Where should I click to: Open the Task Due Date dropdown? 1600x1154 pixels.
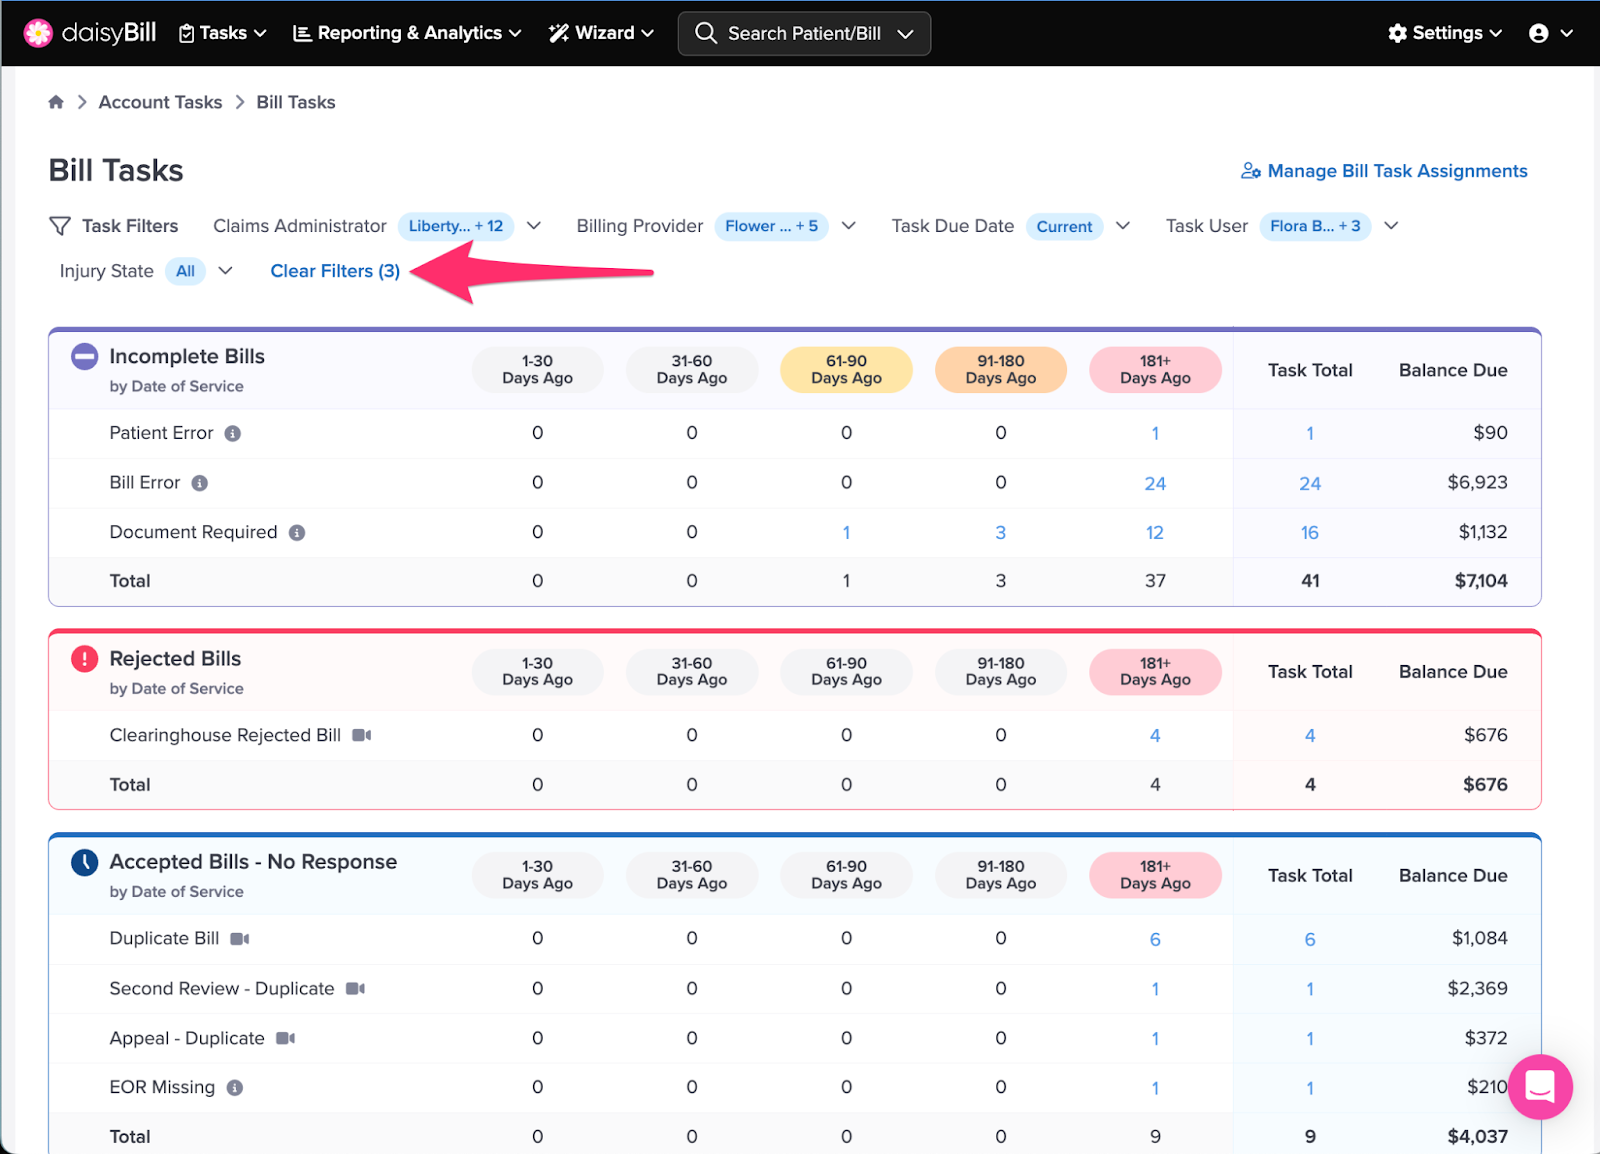click(x=1123, y=226)
